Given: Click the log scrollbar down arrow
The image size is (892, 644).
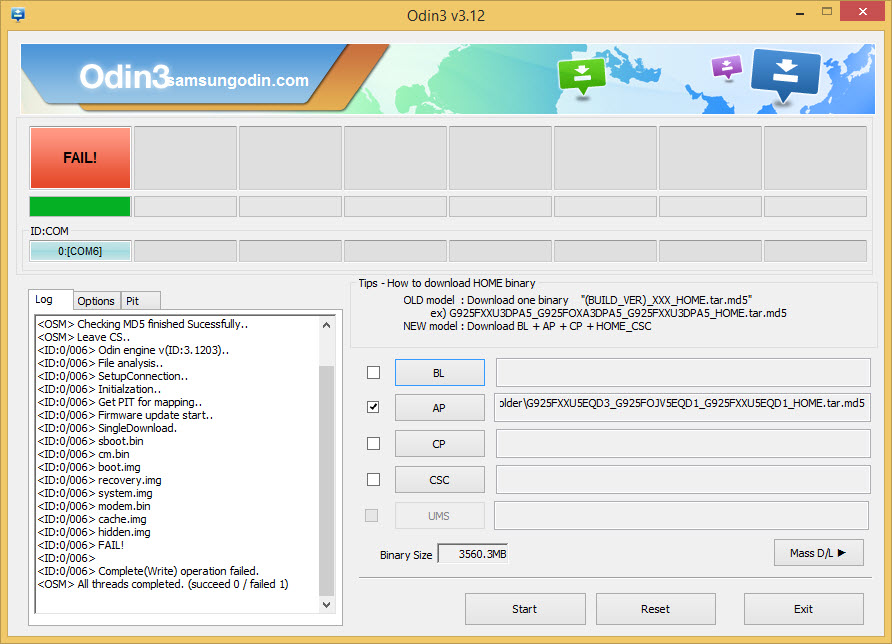Looking at the screenshot, I should click(x=327, y=605).
